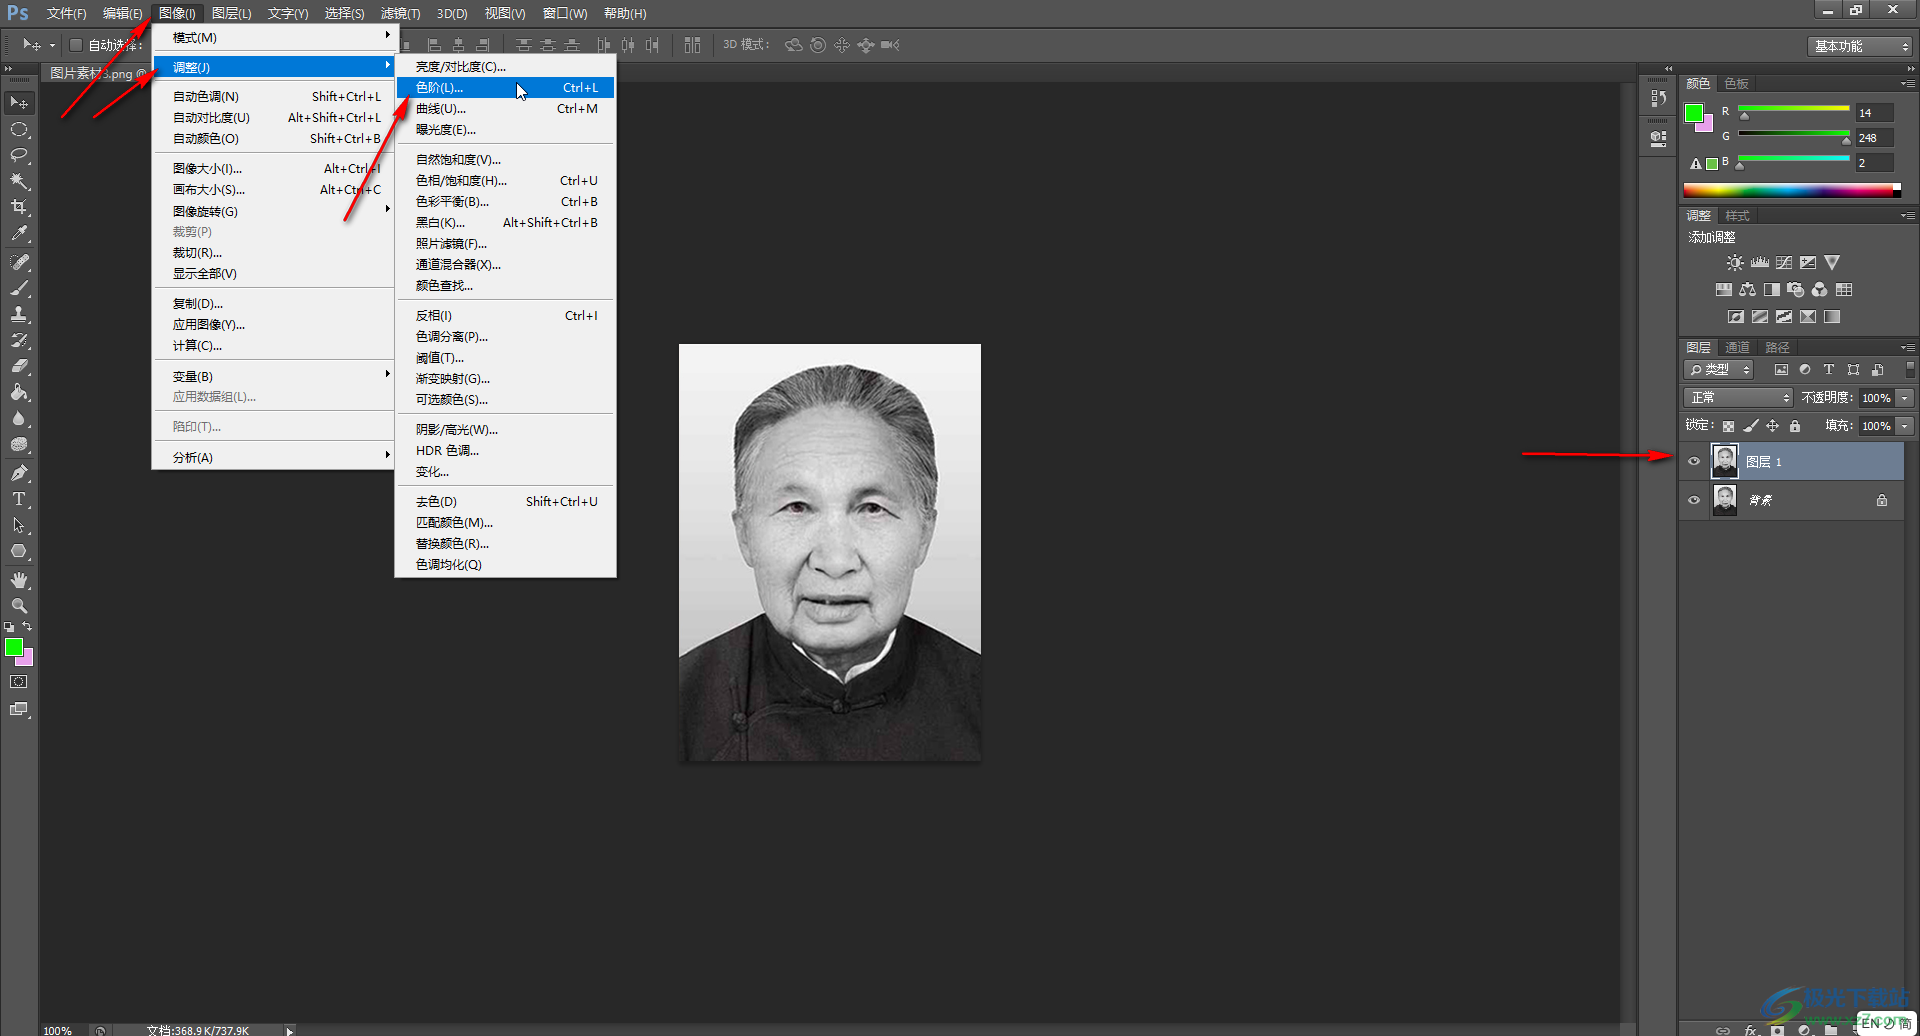This screenshot has width=1920, height=1036.
Task: Click the foreground color swatch in toolbox
Action: tap(14, 648)
